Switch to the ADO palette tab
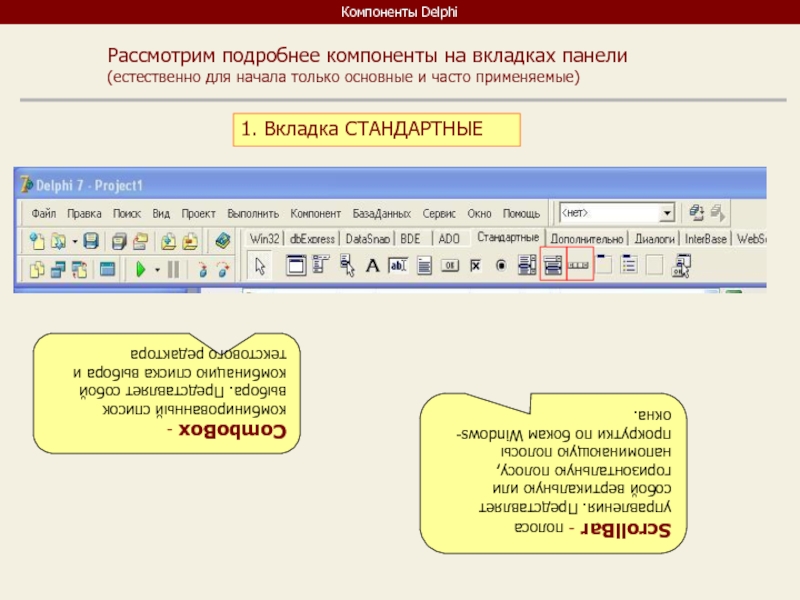This screenshot has height=600, width=800. [449, 238]
